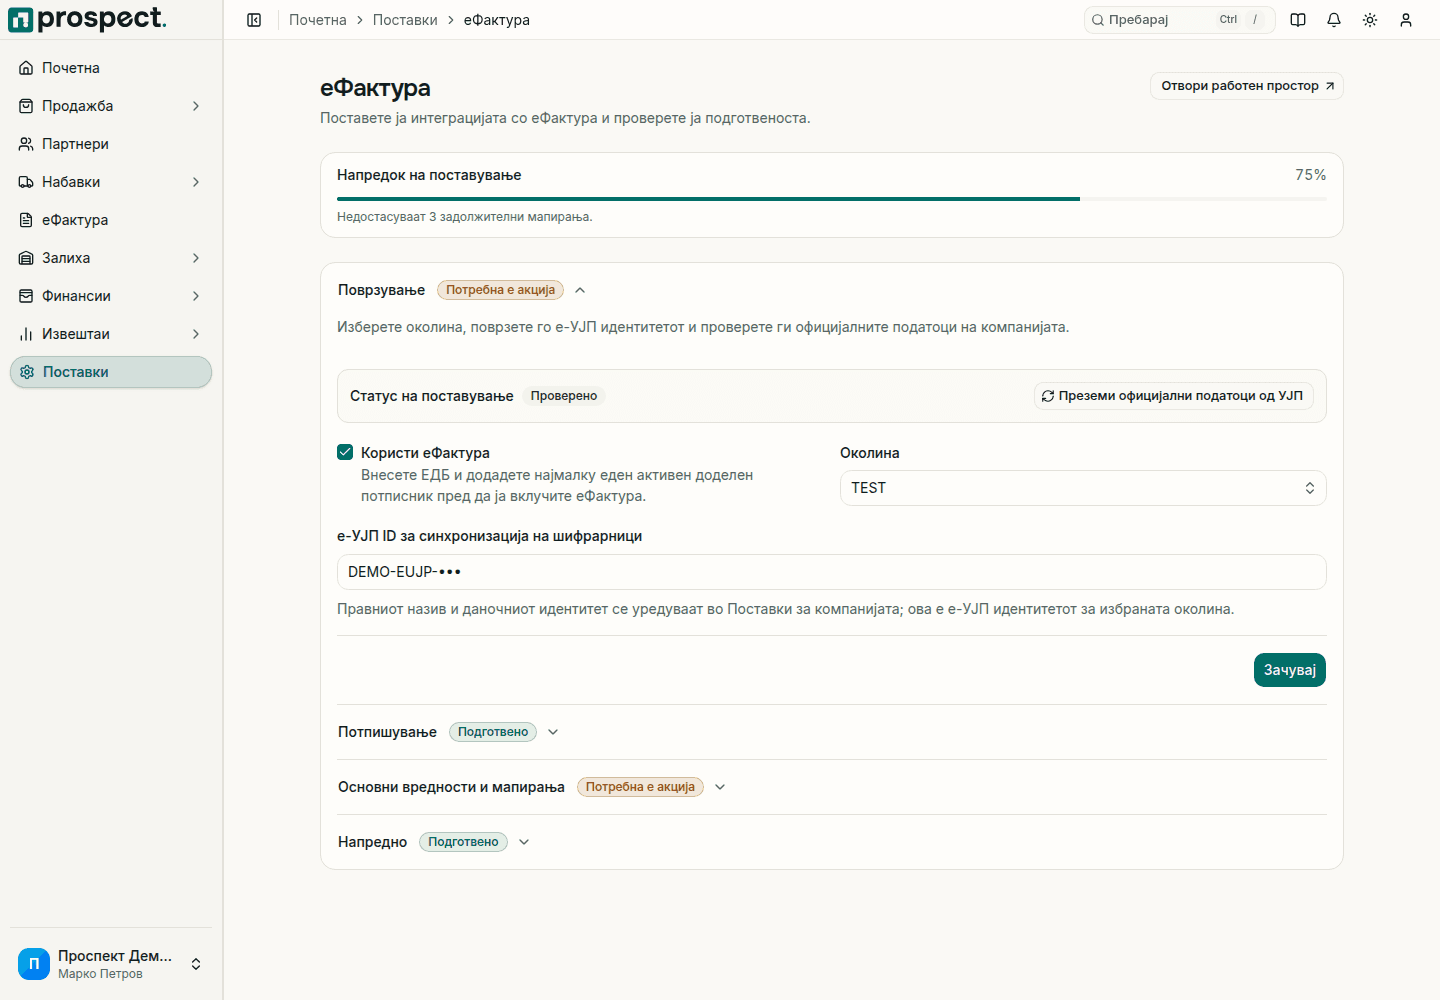Screen dimensions: 1440x1000
Task: Click the Продажба bag icon
Action: [x=26, y=106]
